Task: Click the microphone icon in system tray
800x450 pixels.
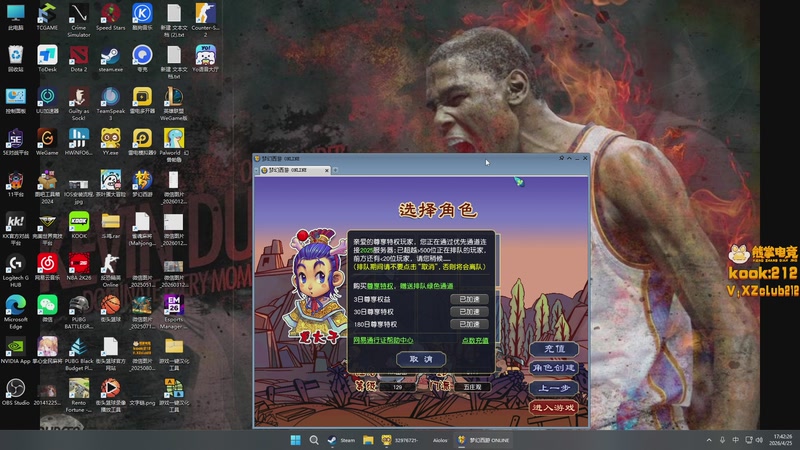Action: (722, 440)
